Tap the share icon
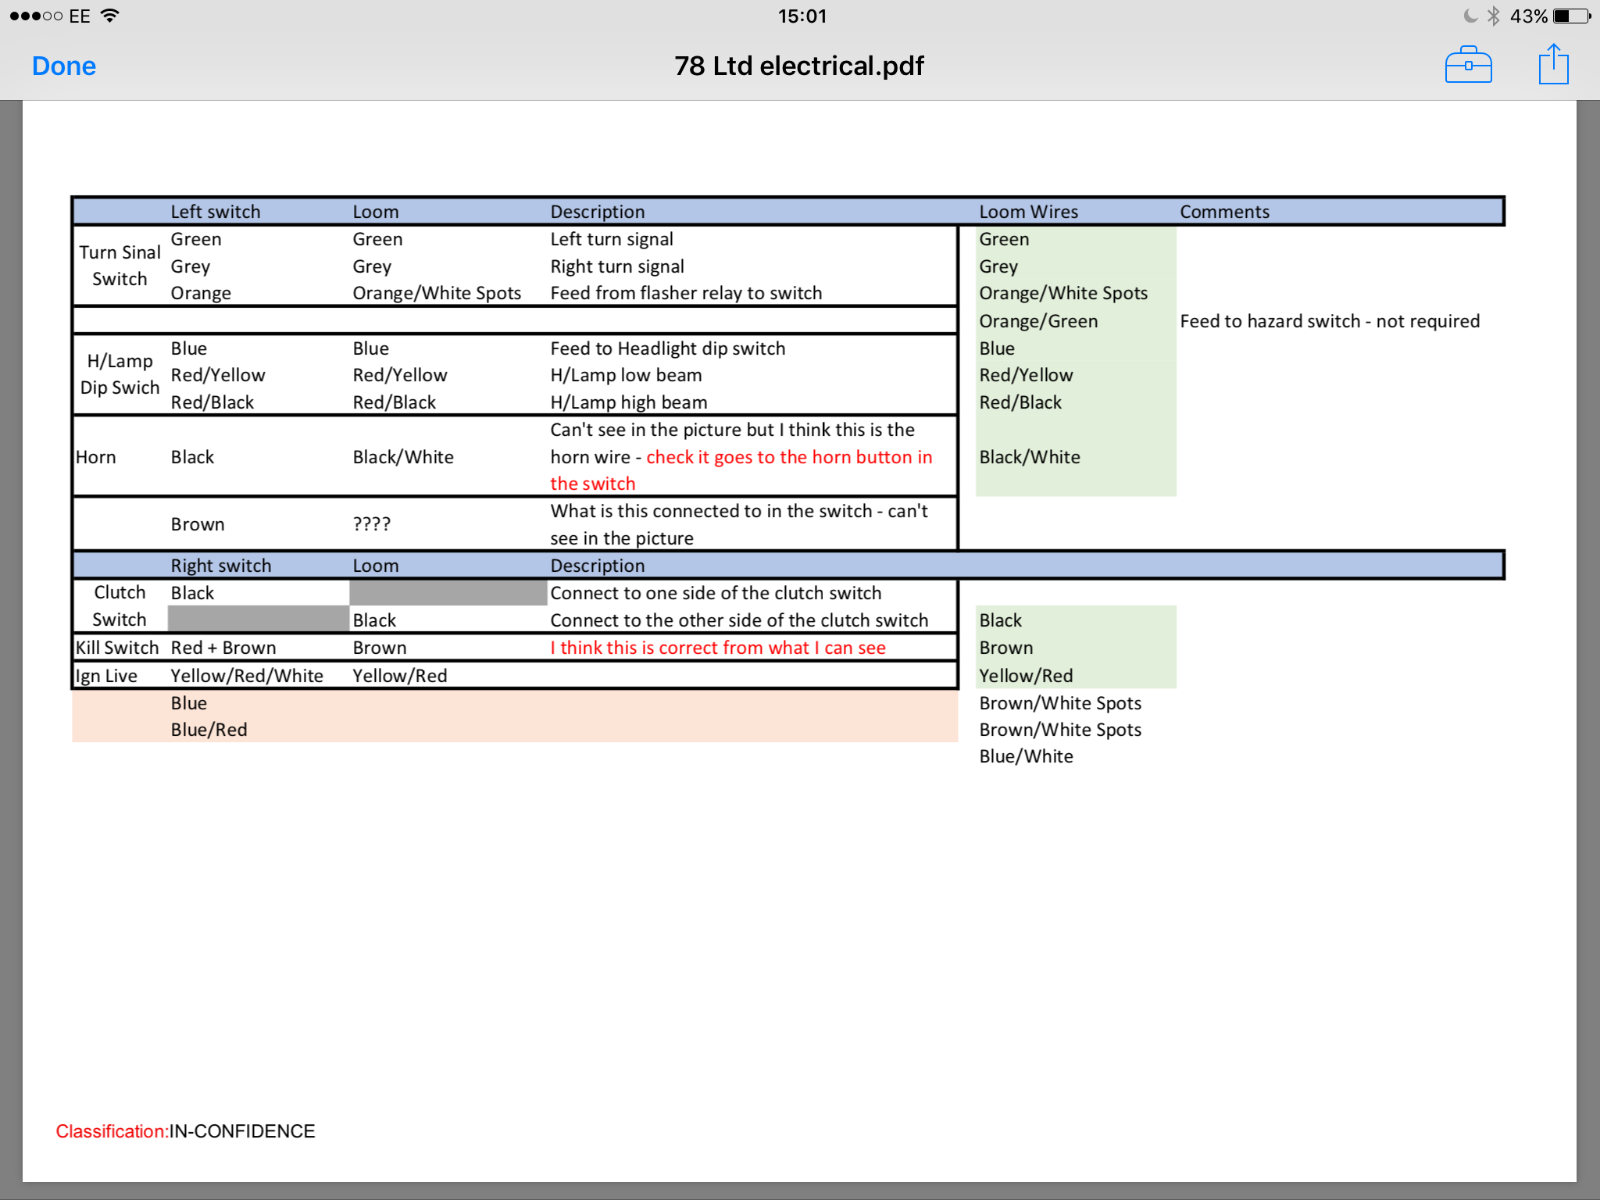1600x1200 pixels. click(x=1553, y=65)
